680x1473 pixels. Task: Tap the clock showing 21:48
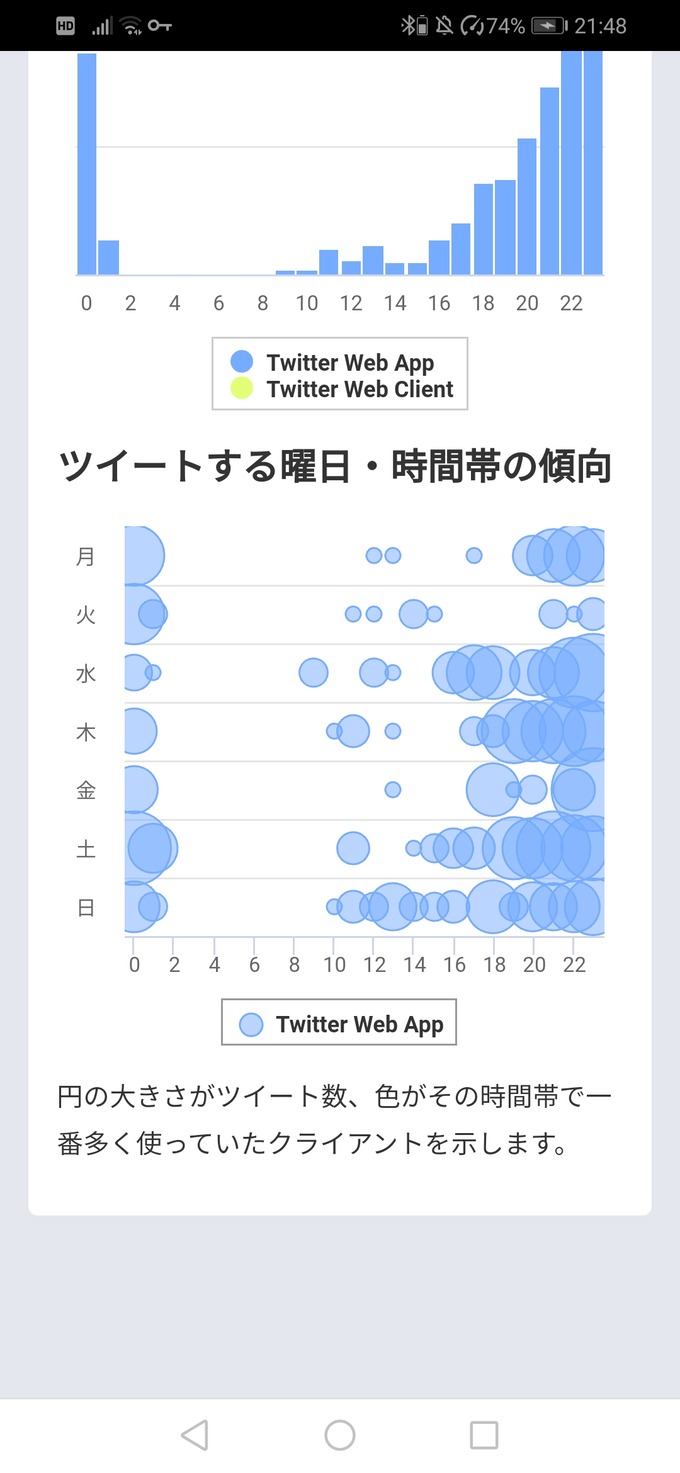[600, 26]
